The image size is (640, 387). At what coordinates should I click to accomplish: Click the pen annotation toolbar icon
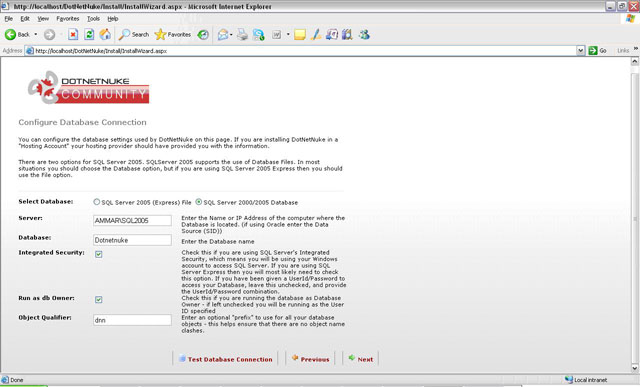click(x=316, y=35)
